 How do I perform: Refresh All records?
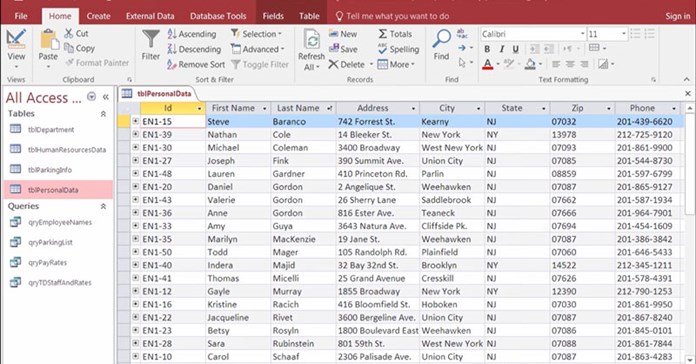tap(311, 50)
